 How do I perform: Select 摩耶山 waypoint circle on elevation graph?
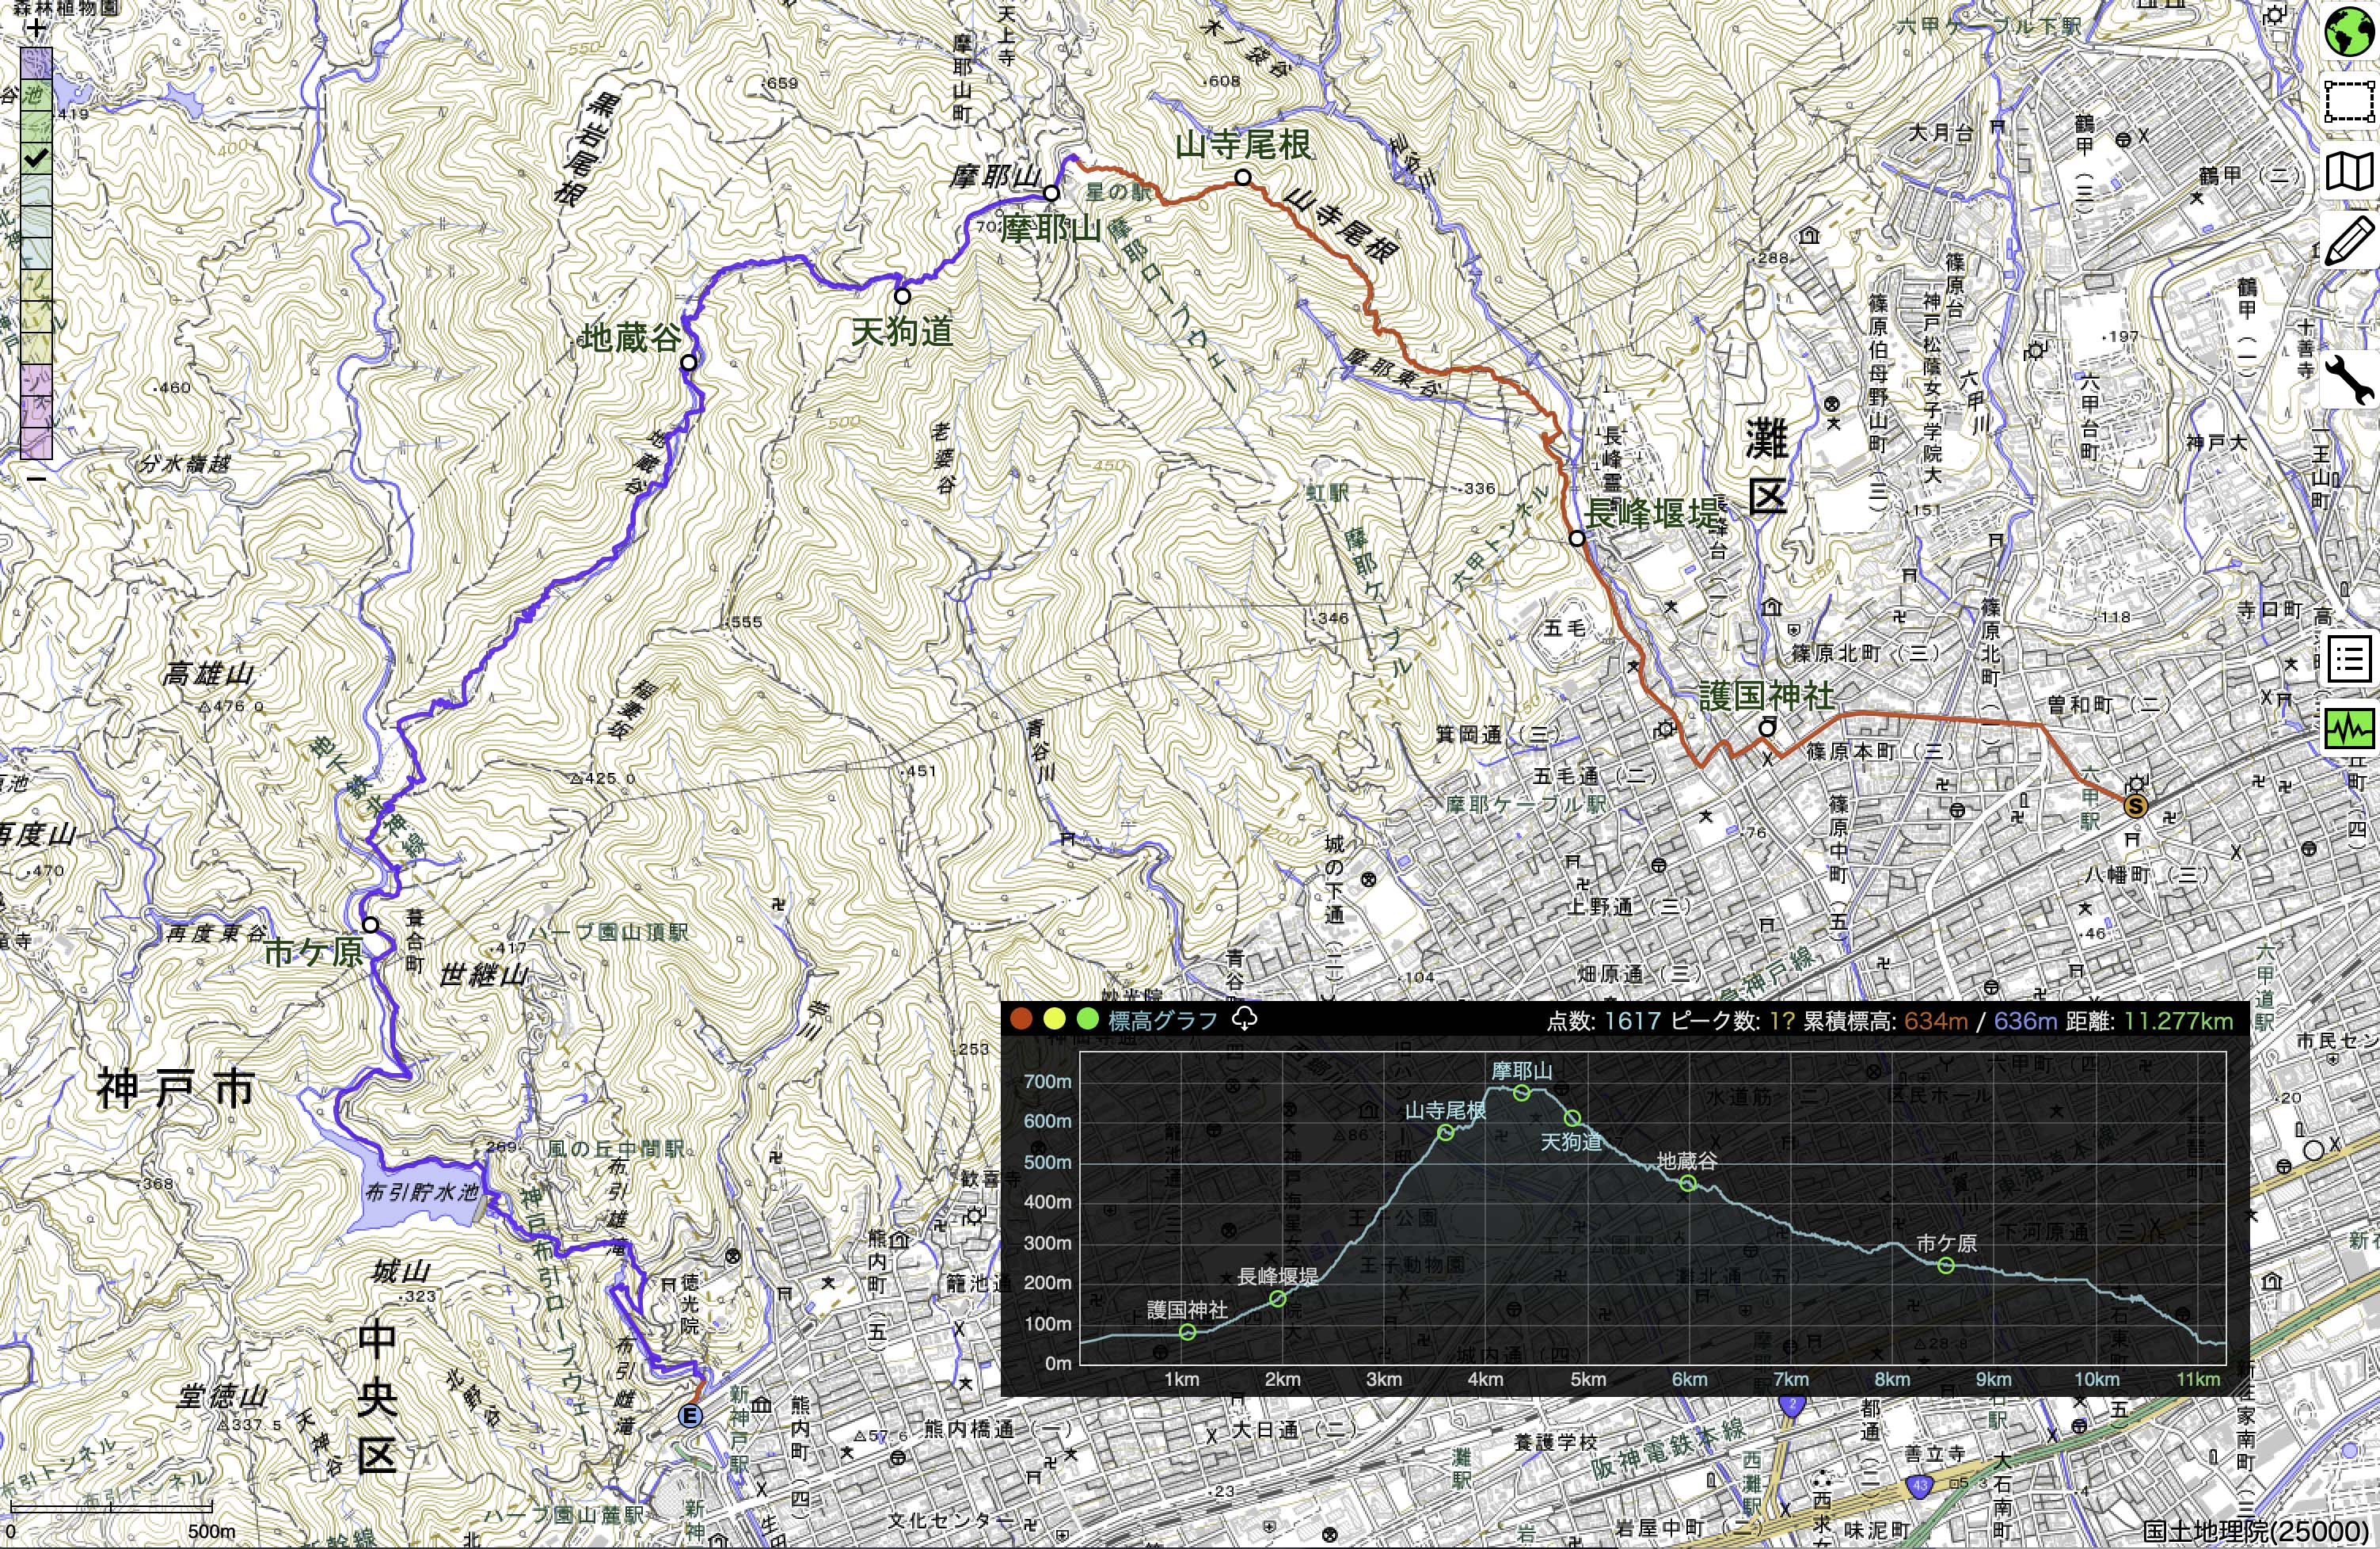(1521, 1092)
